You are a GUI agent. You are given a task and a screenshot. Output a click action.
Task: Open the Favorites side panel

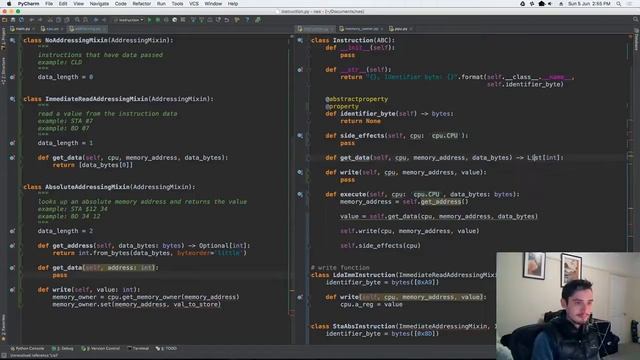pyautogui.click(x=3, y=327)
